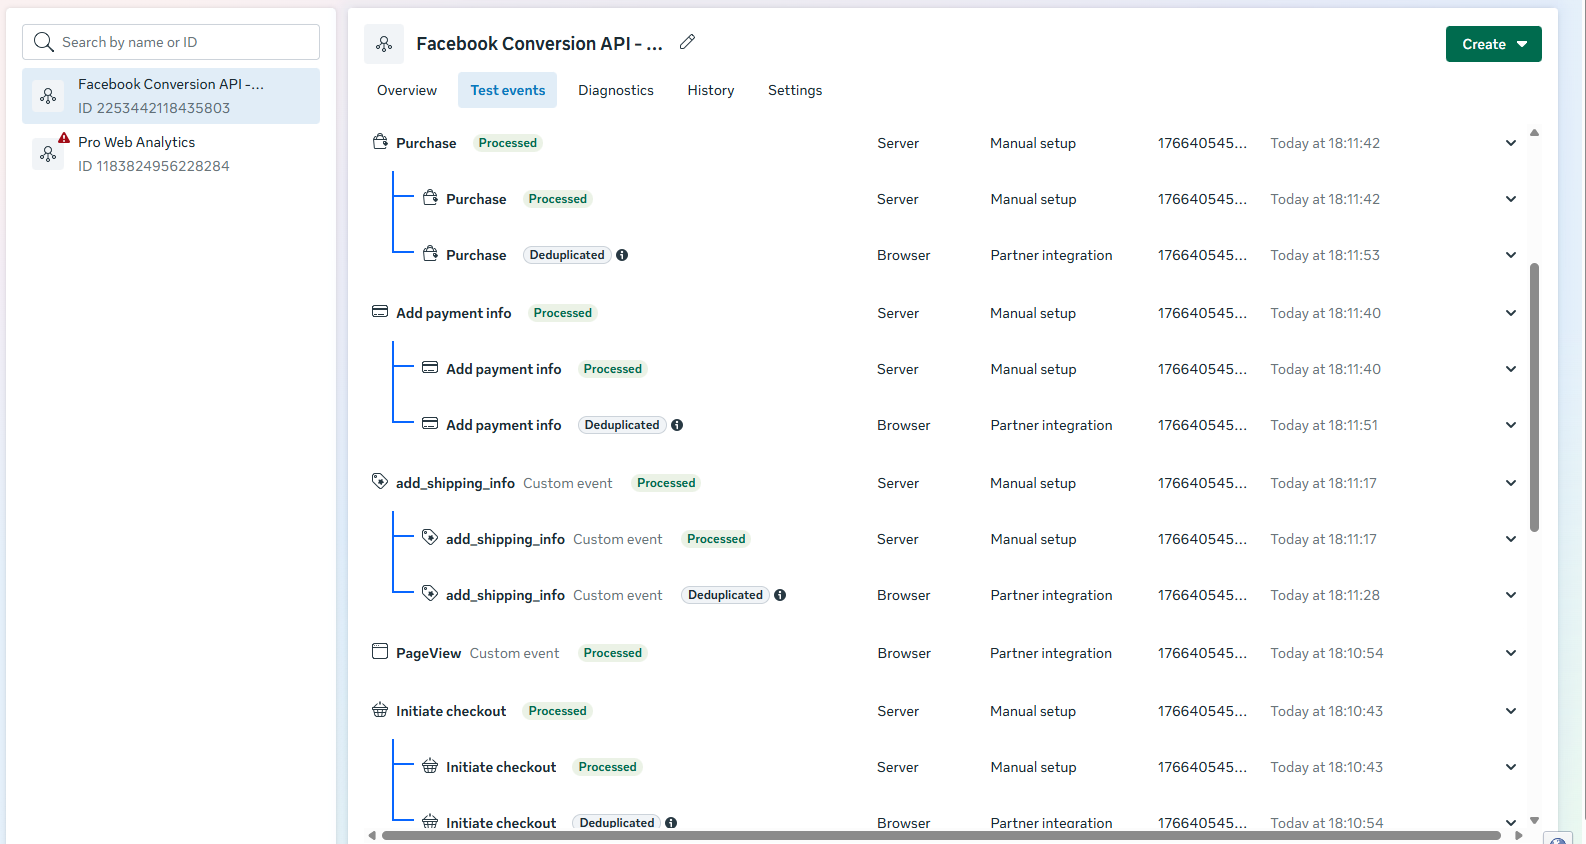Click info icon beside Add payment info Deduplicated
Image resolution: width=1586 pixels, height=844 pixels.
677,425
